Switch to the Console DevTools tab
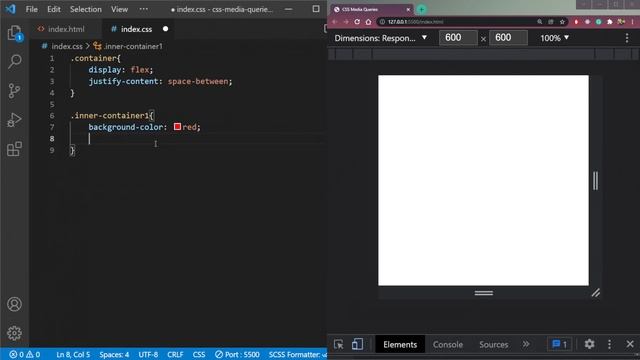The image size is (640, 360). [448, 344]
